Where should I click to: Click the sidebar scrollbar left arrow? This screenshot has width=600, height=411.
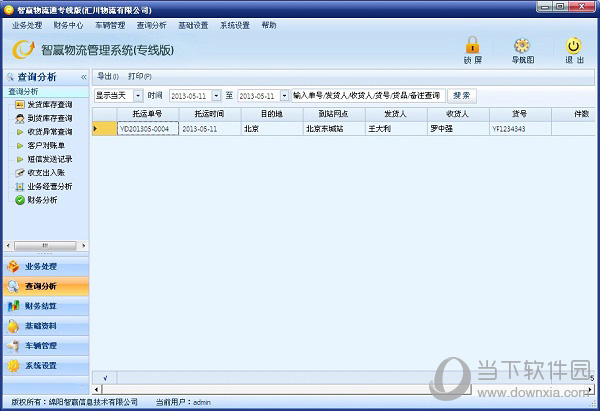coord(8,245)
